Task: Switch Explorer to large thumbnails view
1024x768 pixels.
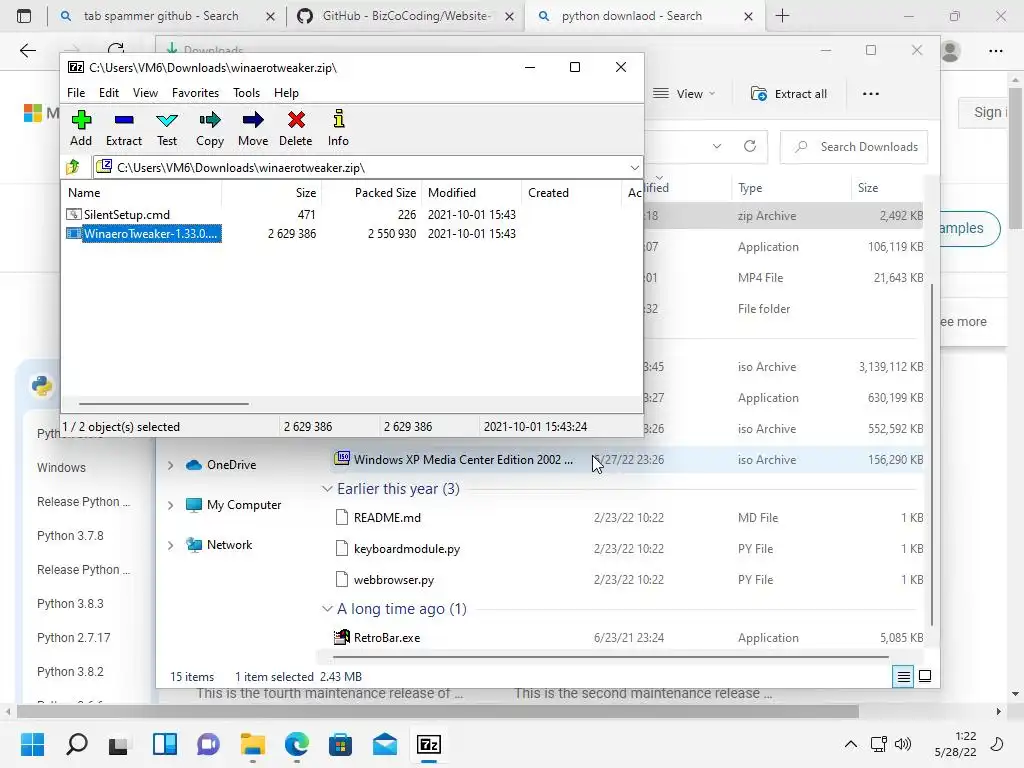Action: tap(925, 676)
